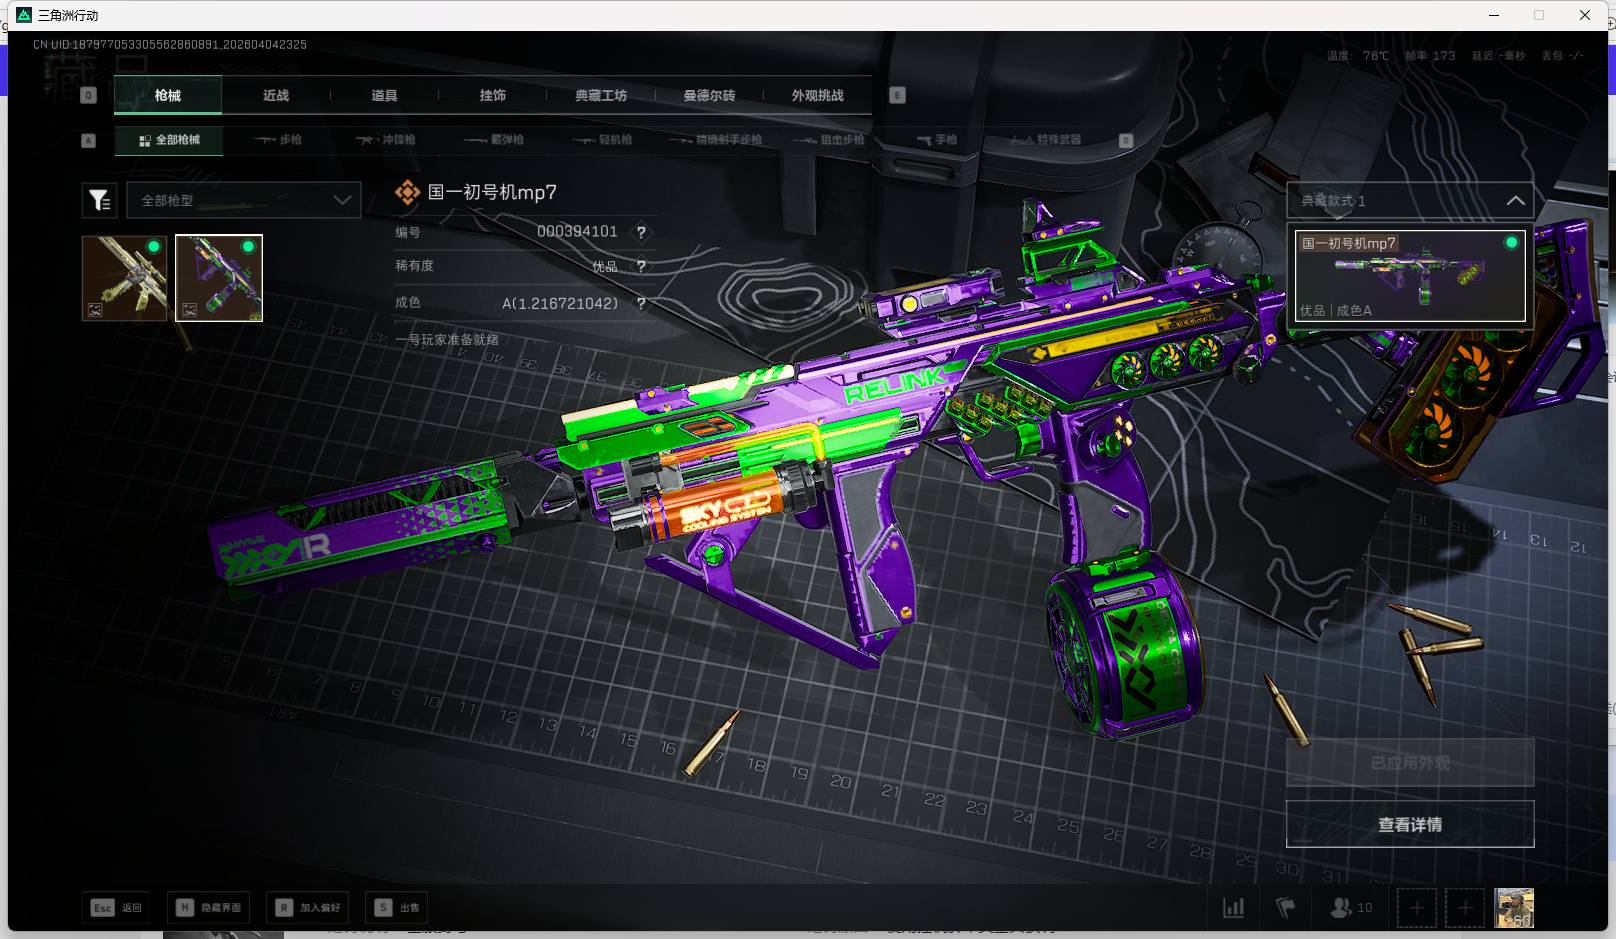Go to the 曼德尔砖 tab
Viewport: 1616px width, 939px height.
tap(709, 95)
